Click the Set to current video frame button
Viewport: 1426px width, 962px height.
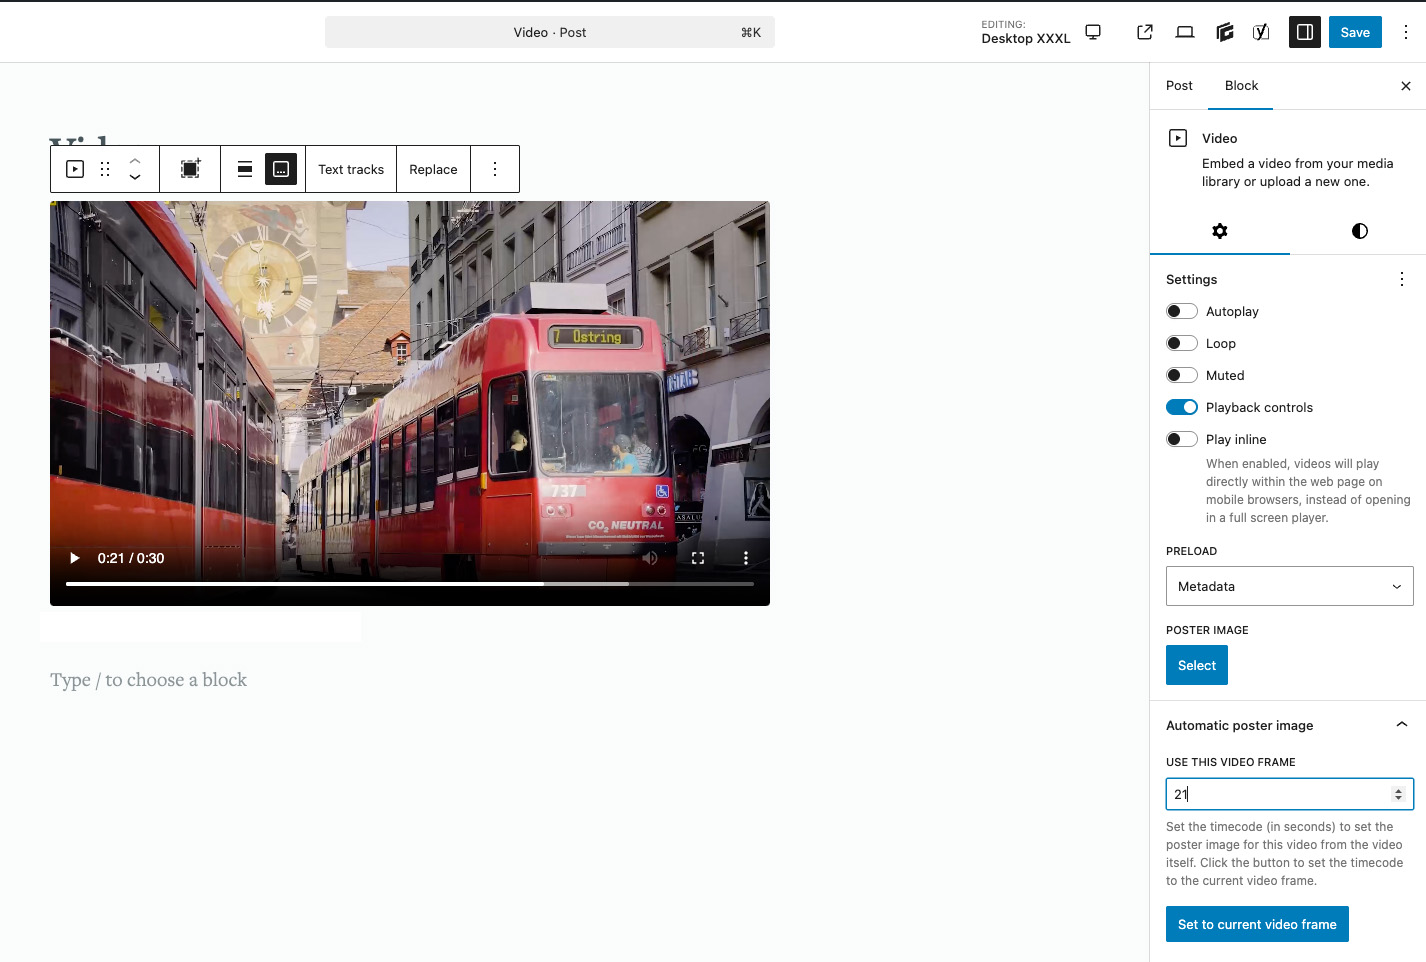pyautogui.click(x=1257, y=924)
